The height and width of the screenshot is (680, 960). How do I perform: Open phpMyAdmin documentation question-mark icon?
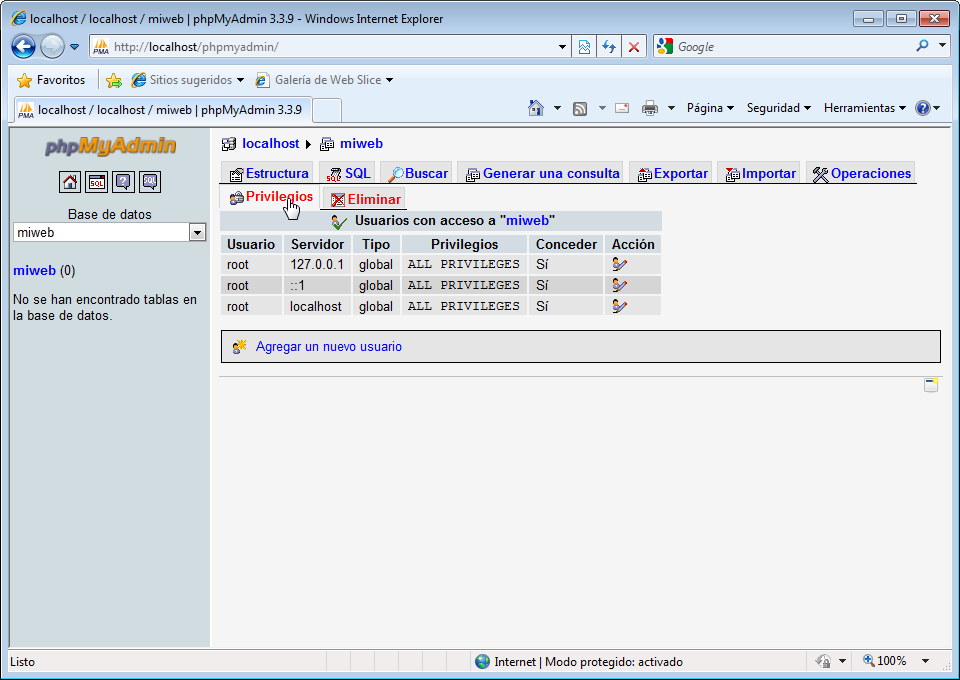124,182
